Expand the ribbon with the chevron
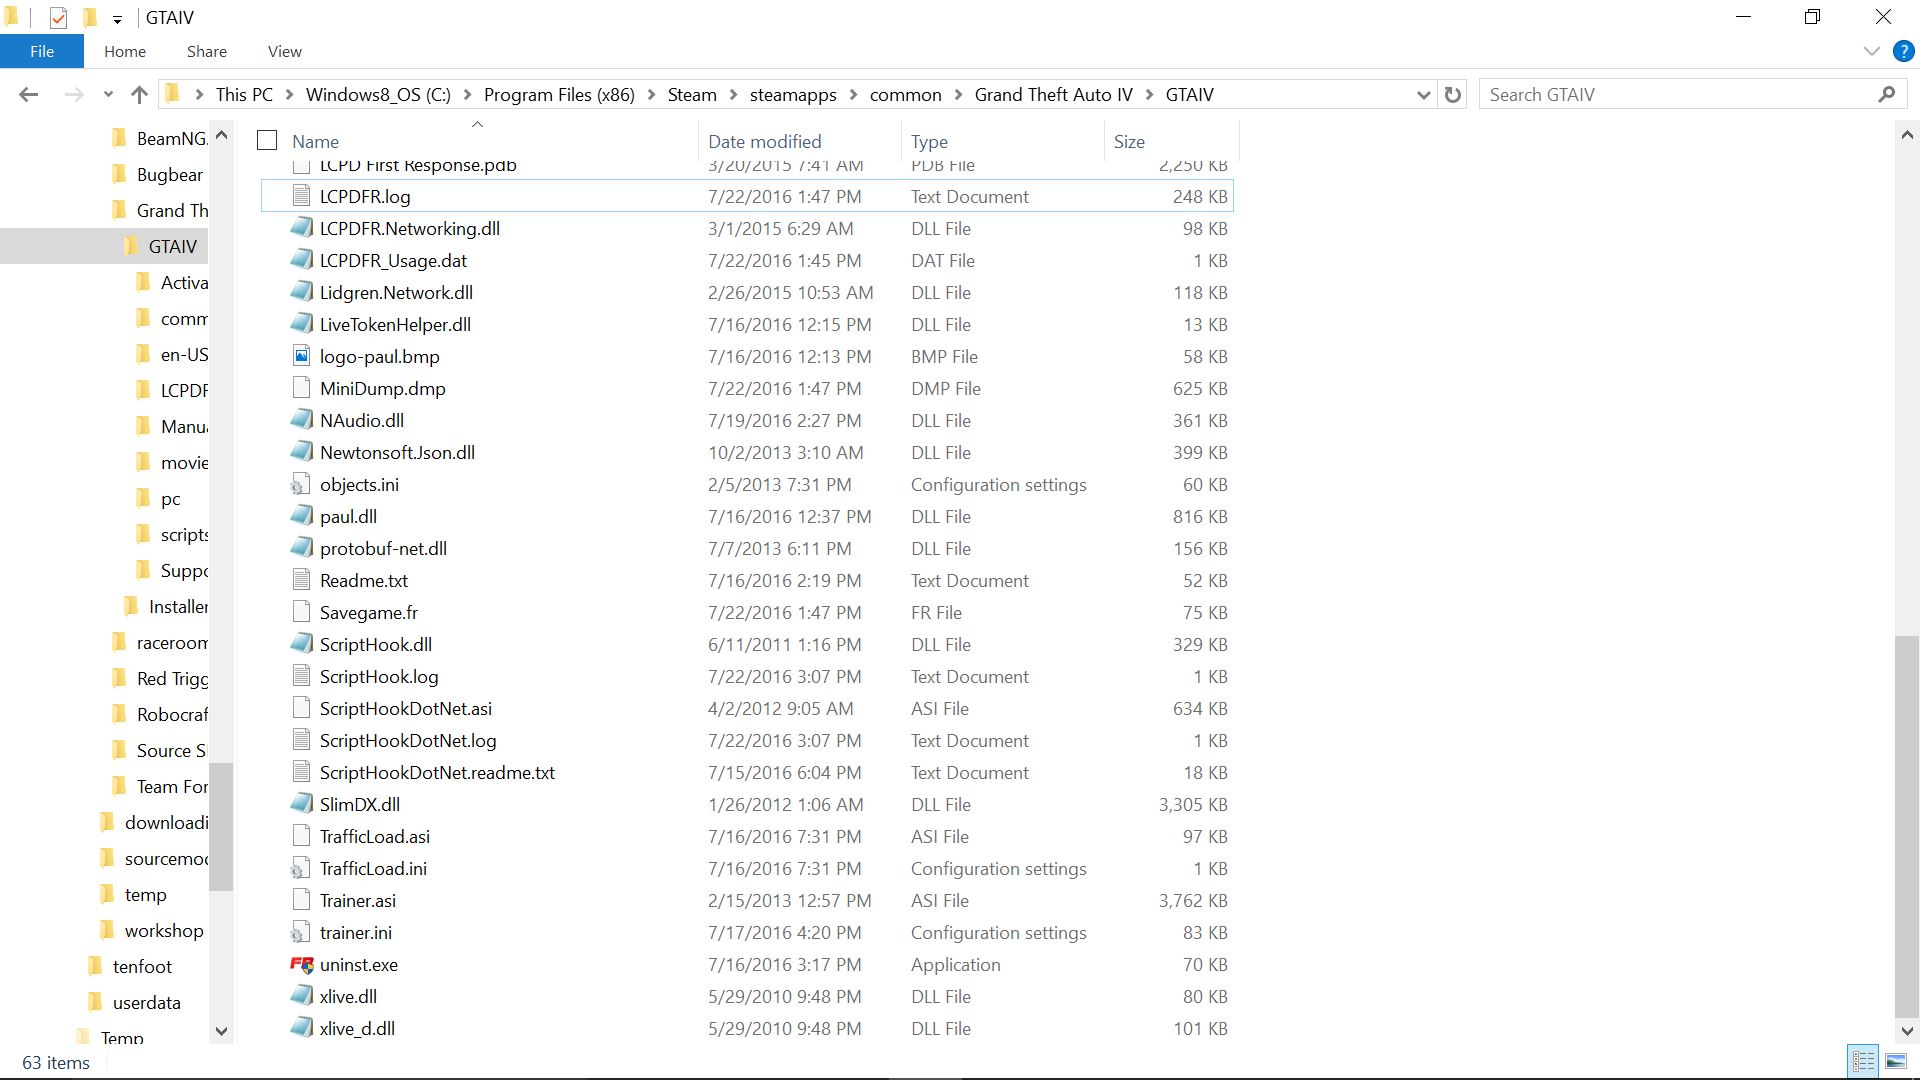This screenshot has height=1080, width=1920. coord(1871,51)
